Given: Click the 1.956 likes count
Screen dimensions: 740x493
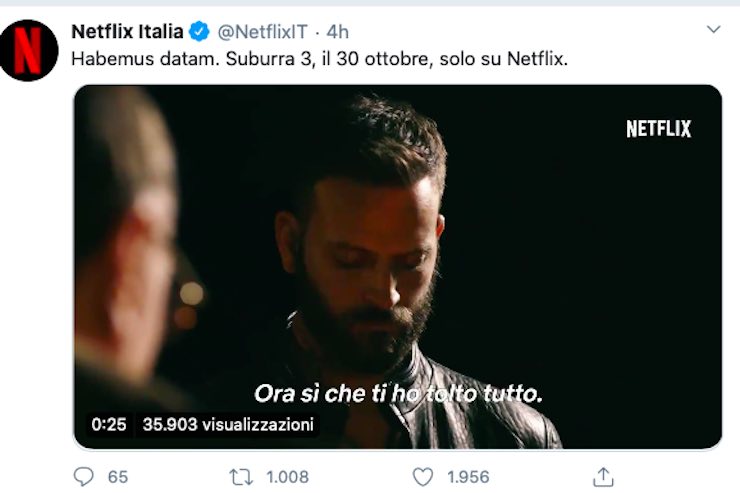Looking at the screenshot, I should tap(466, 477).
